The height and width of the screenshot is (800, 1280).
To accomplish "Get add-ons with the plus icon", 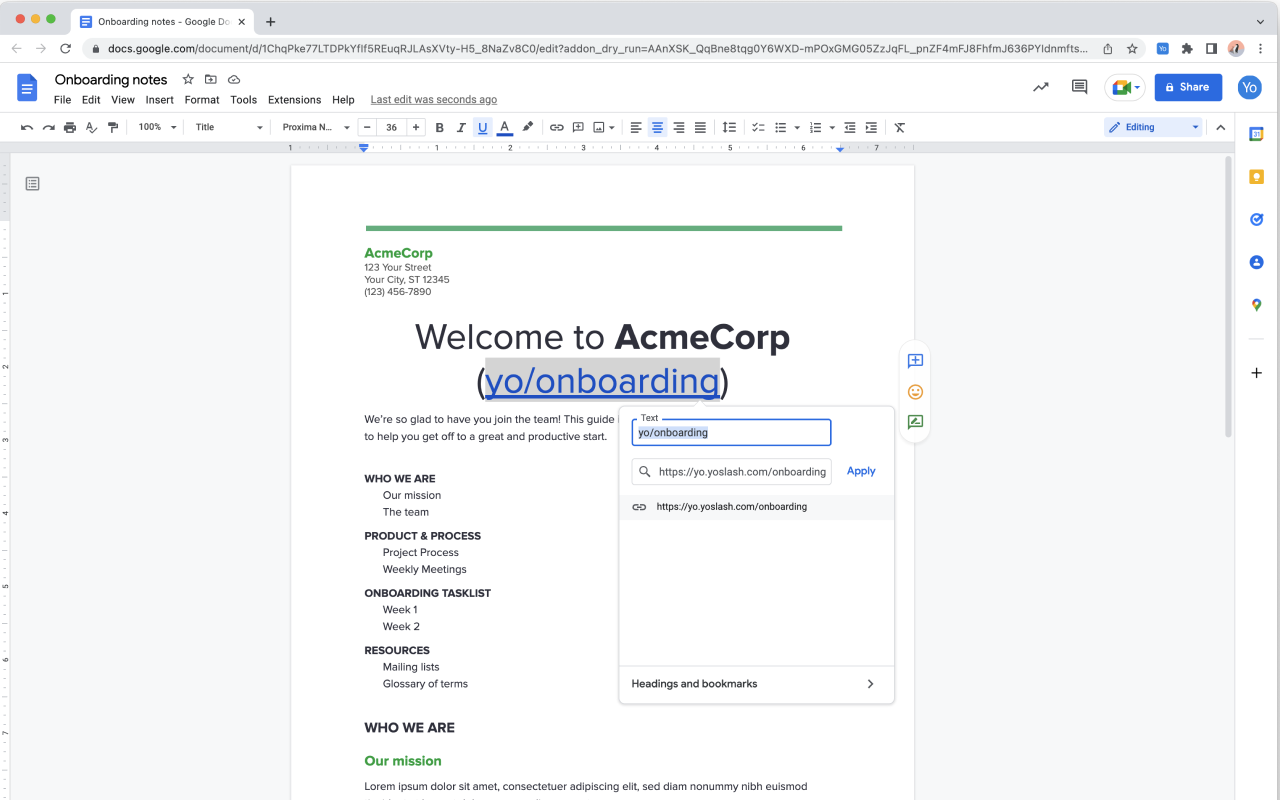I will tap(1257, 373).
